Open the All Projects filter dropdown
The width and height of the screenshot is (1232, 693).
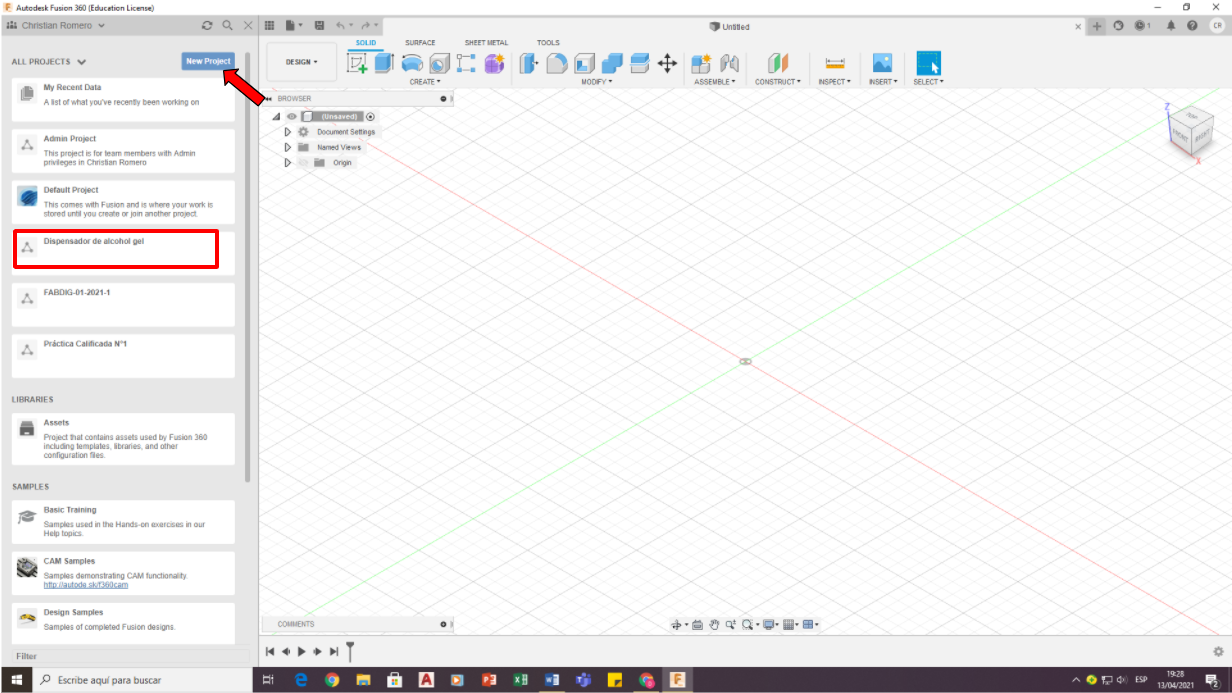point(49,62)
